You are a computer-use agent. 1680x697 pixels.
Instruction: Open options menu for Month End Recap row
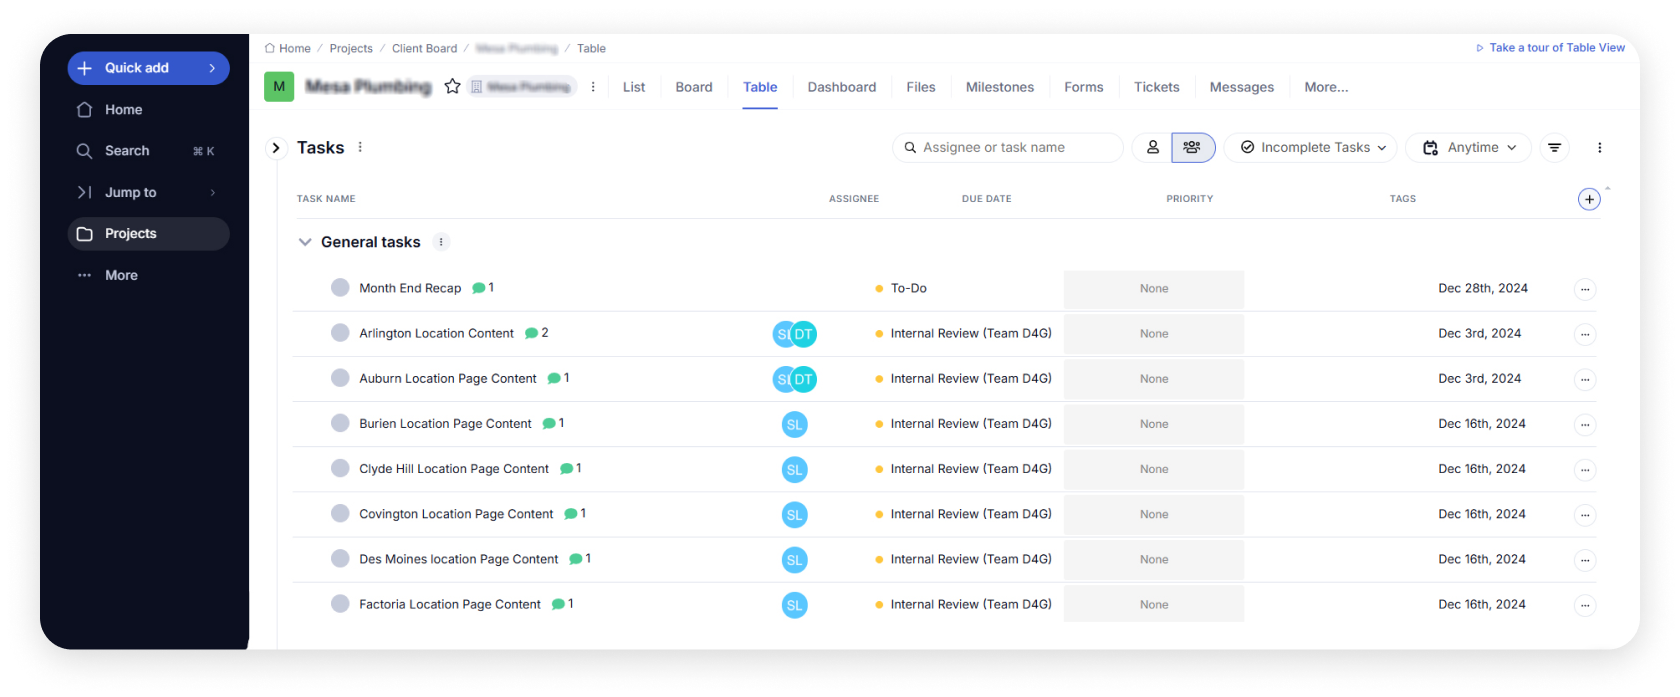pyautogui.click(x=1584, y=290)
